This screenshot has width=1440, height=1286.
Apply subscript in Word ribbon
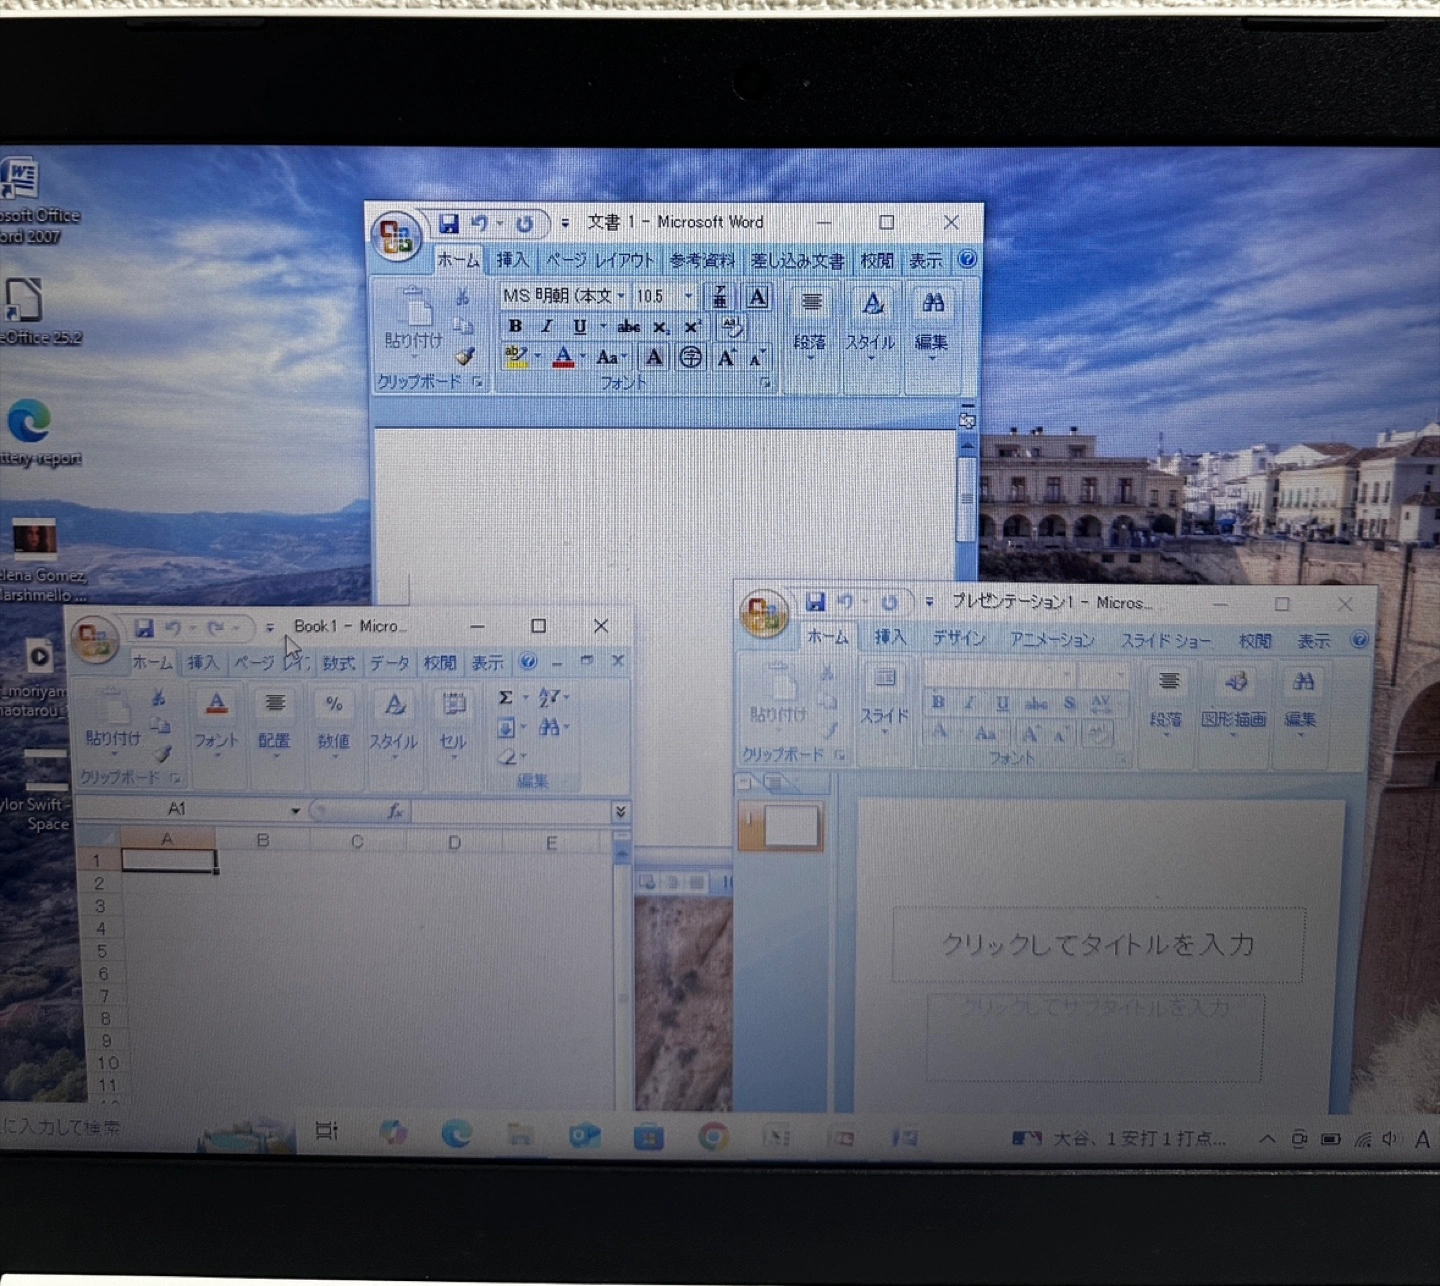click(x=660, y=326)
